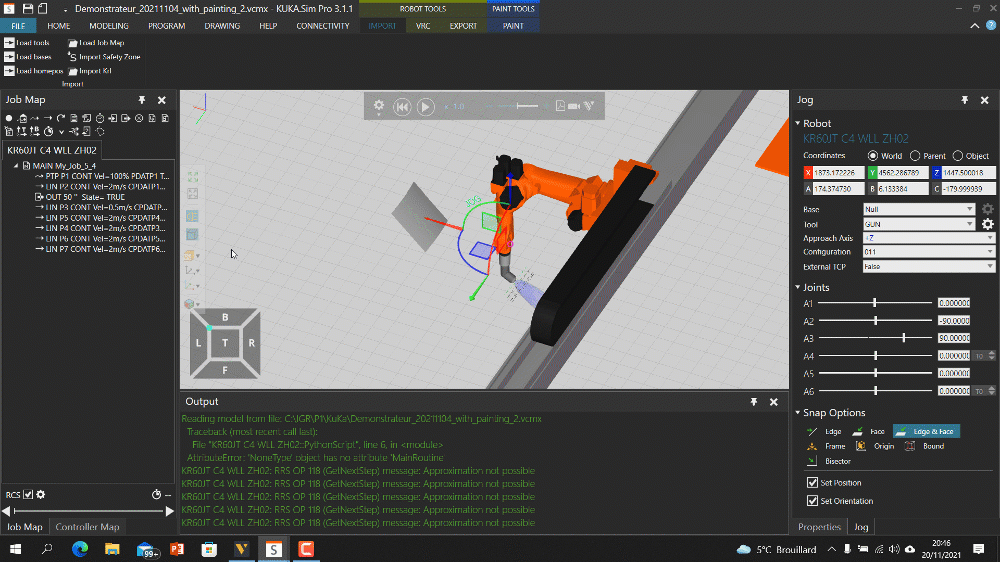The image size is (1000, 562).
Task: Click the timer wait icon in Job Map toolbar
Action: (x=100, y=118)
